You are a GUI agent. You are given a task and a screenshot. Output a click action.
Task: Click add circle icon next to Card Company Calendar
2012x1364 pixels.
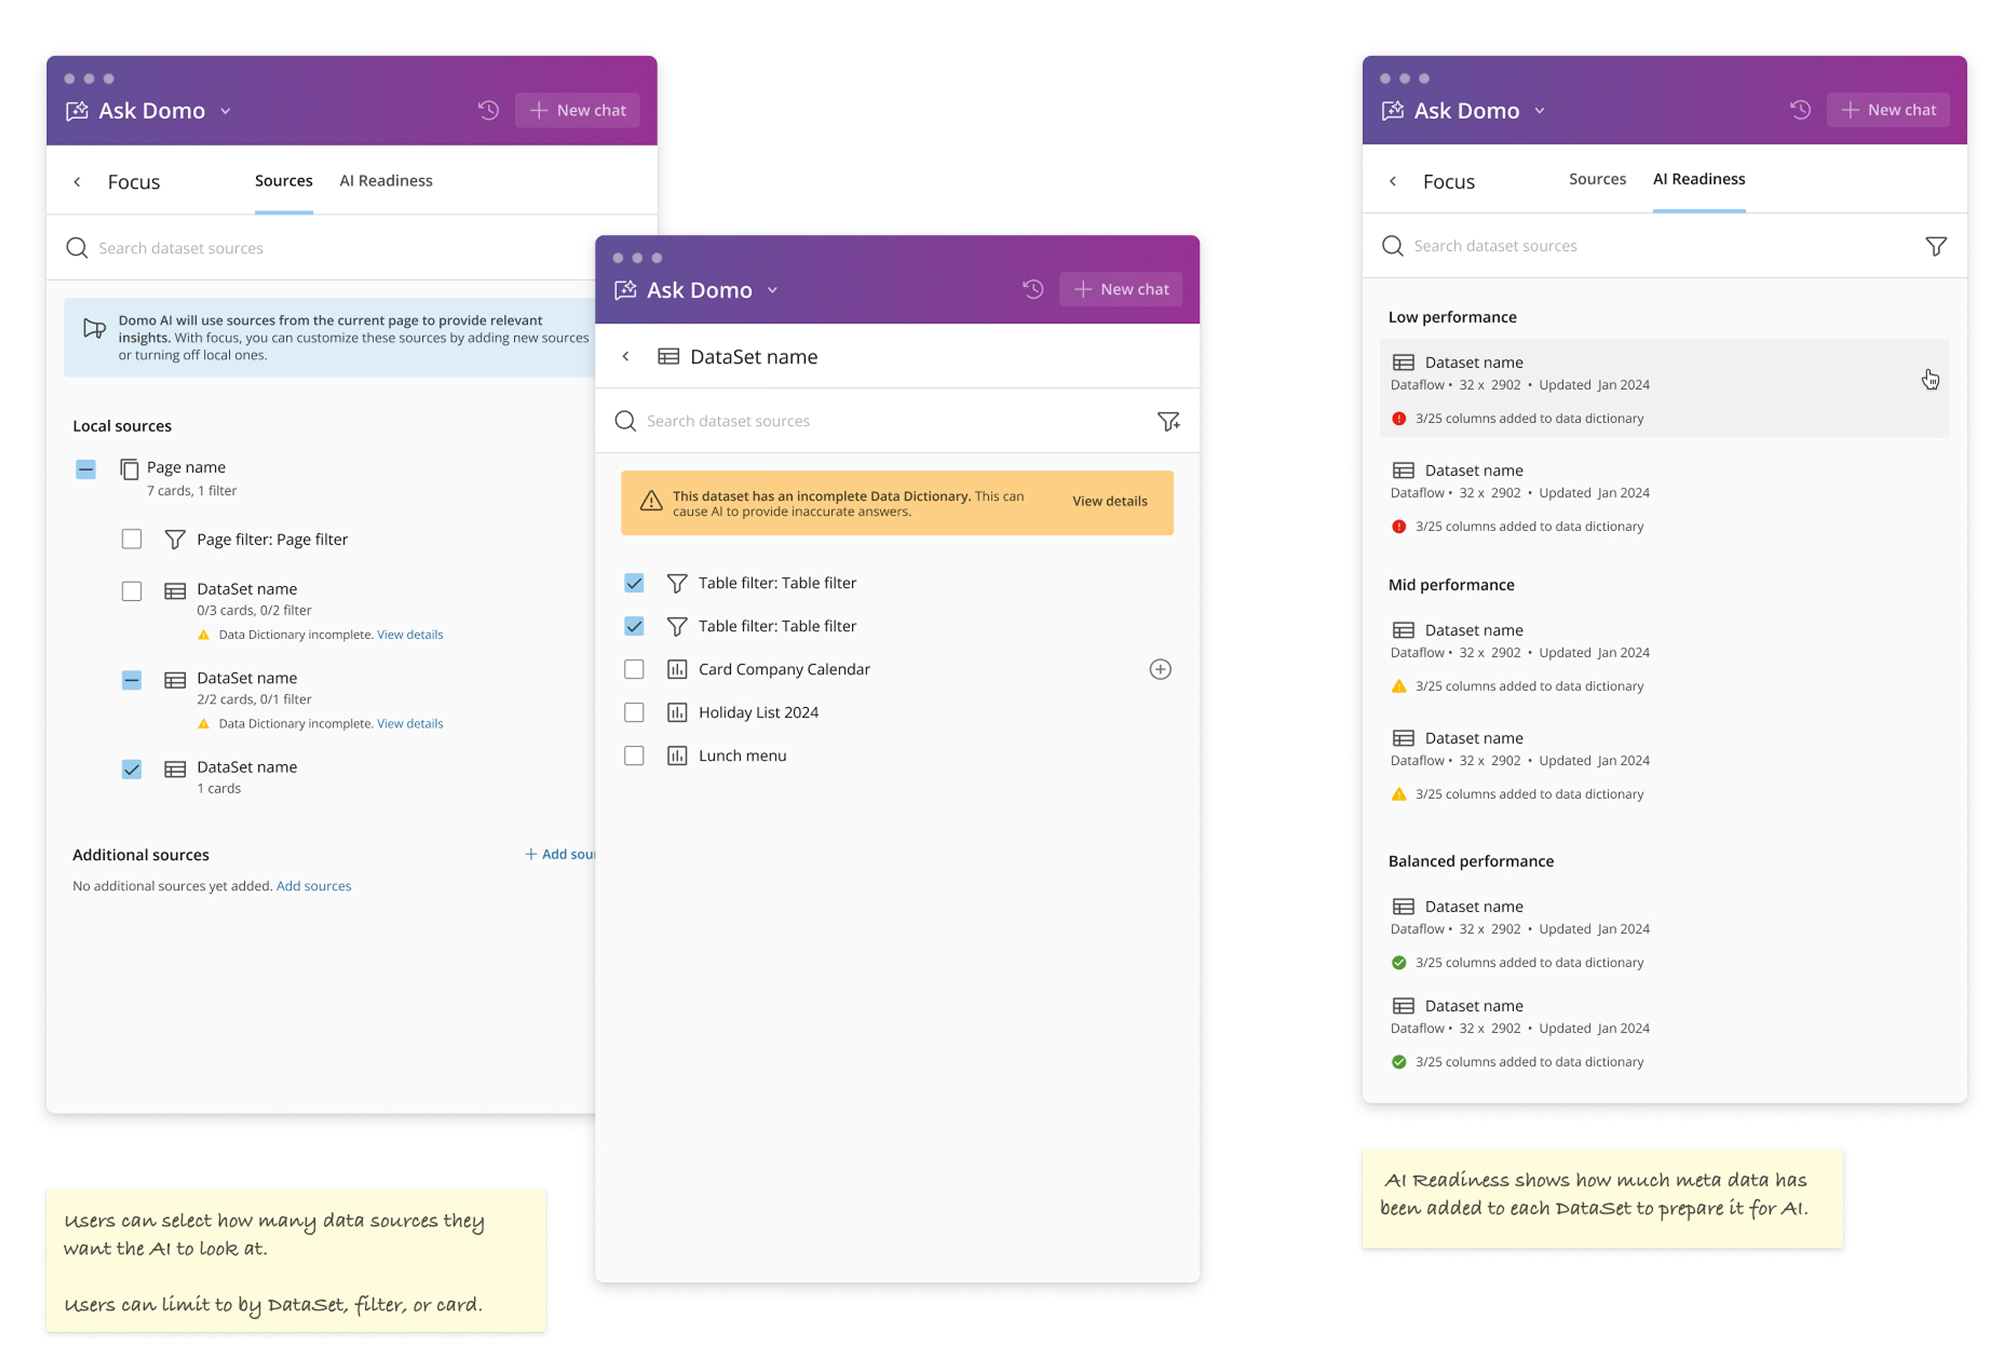1160,669
